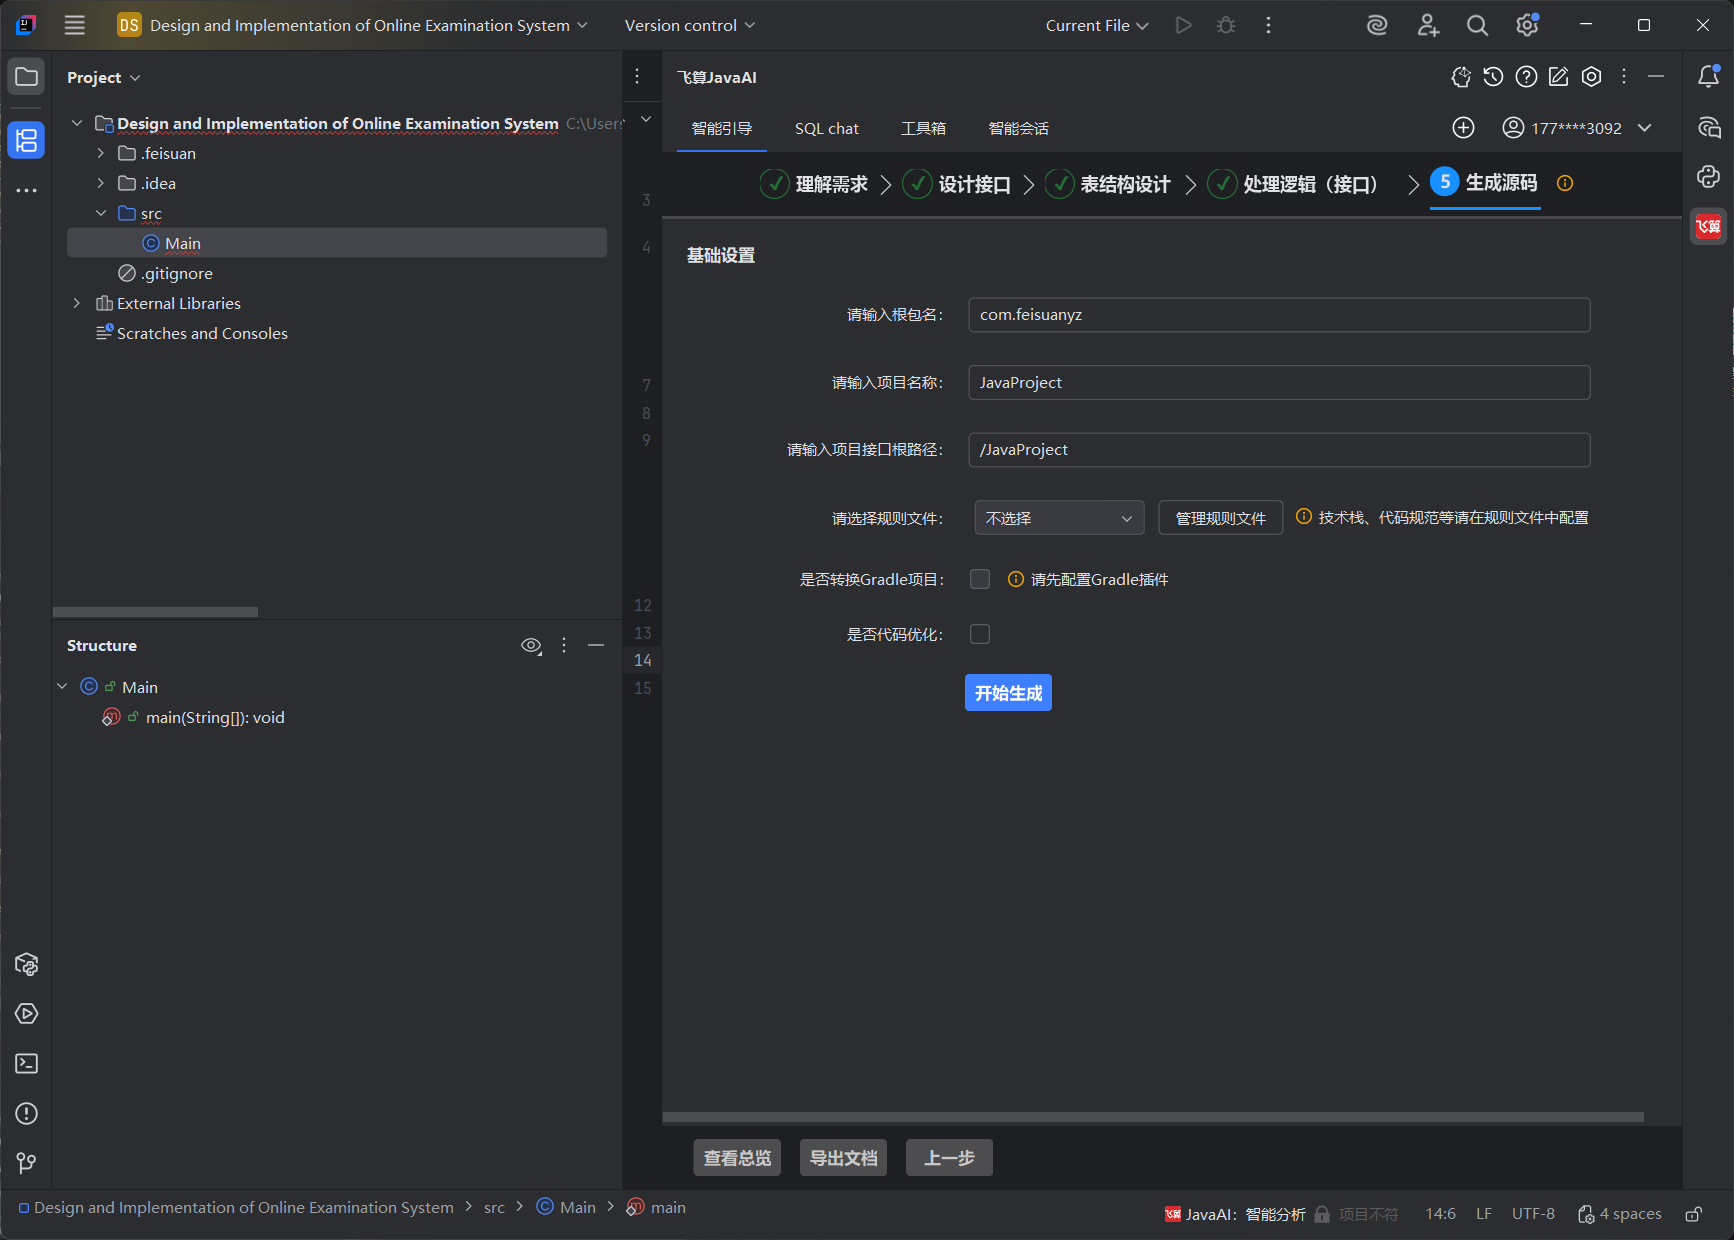Switch to the 智能会话 tab
The image size is (1734, 1240).
coord(1018,128)
